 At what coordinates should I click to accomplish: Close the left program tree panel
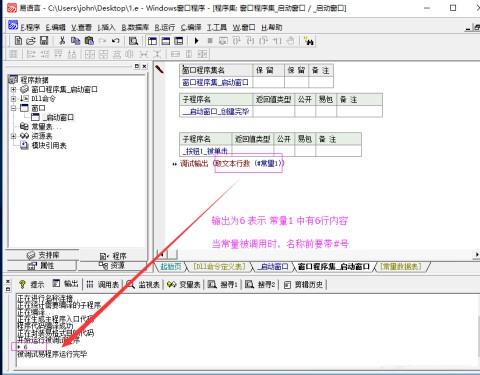pos(144,66)
